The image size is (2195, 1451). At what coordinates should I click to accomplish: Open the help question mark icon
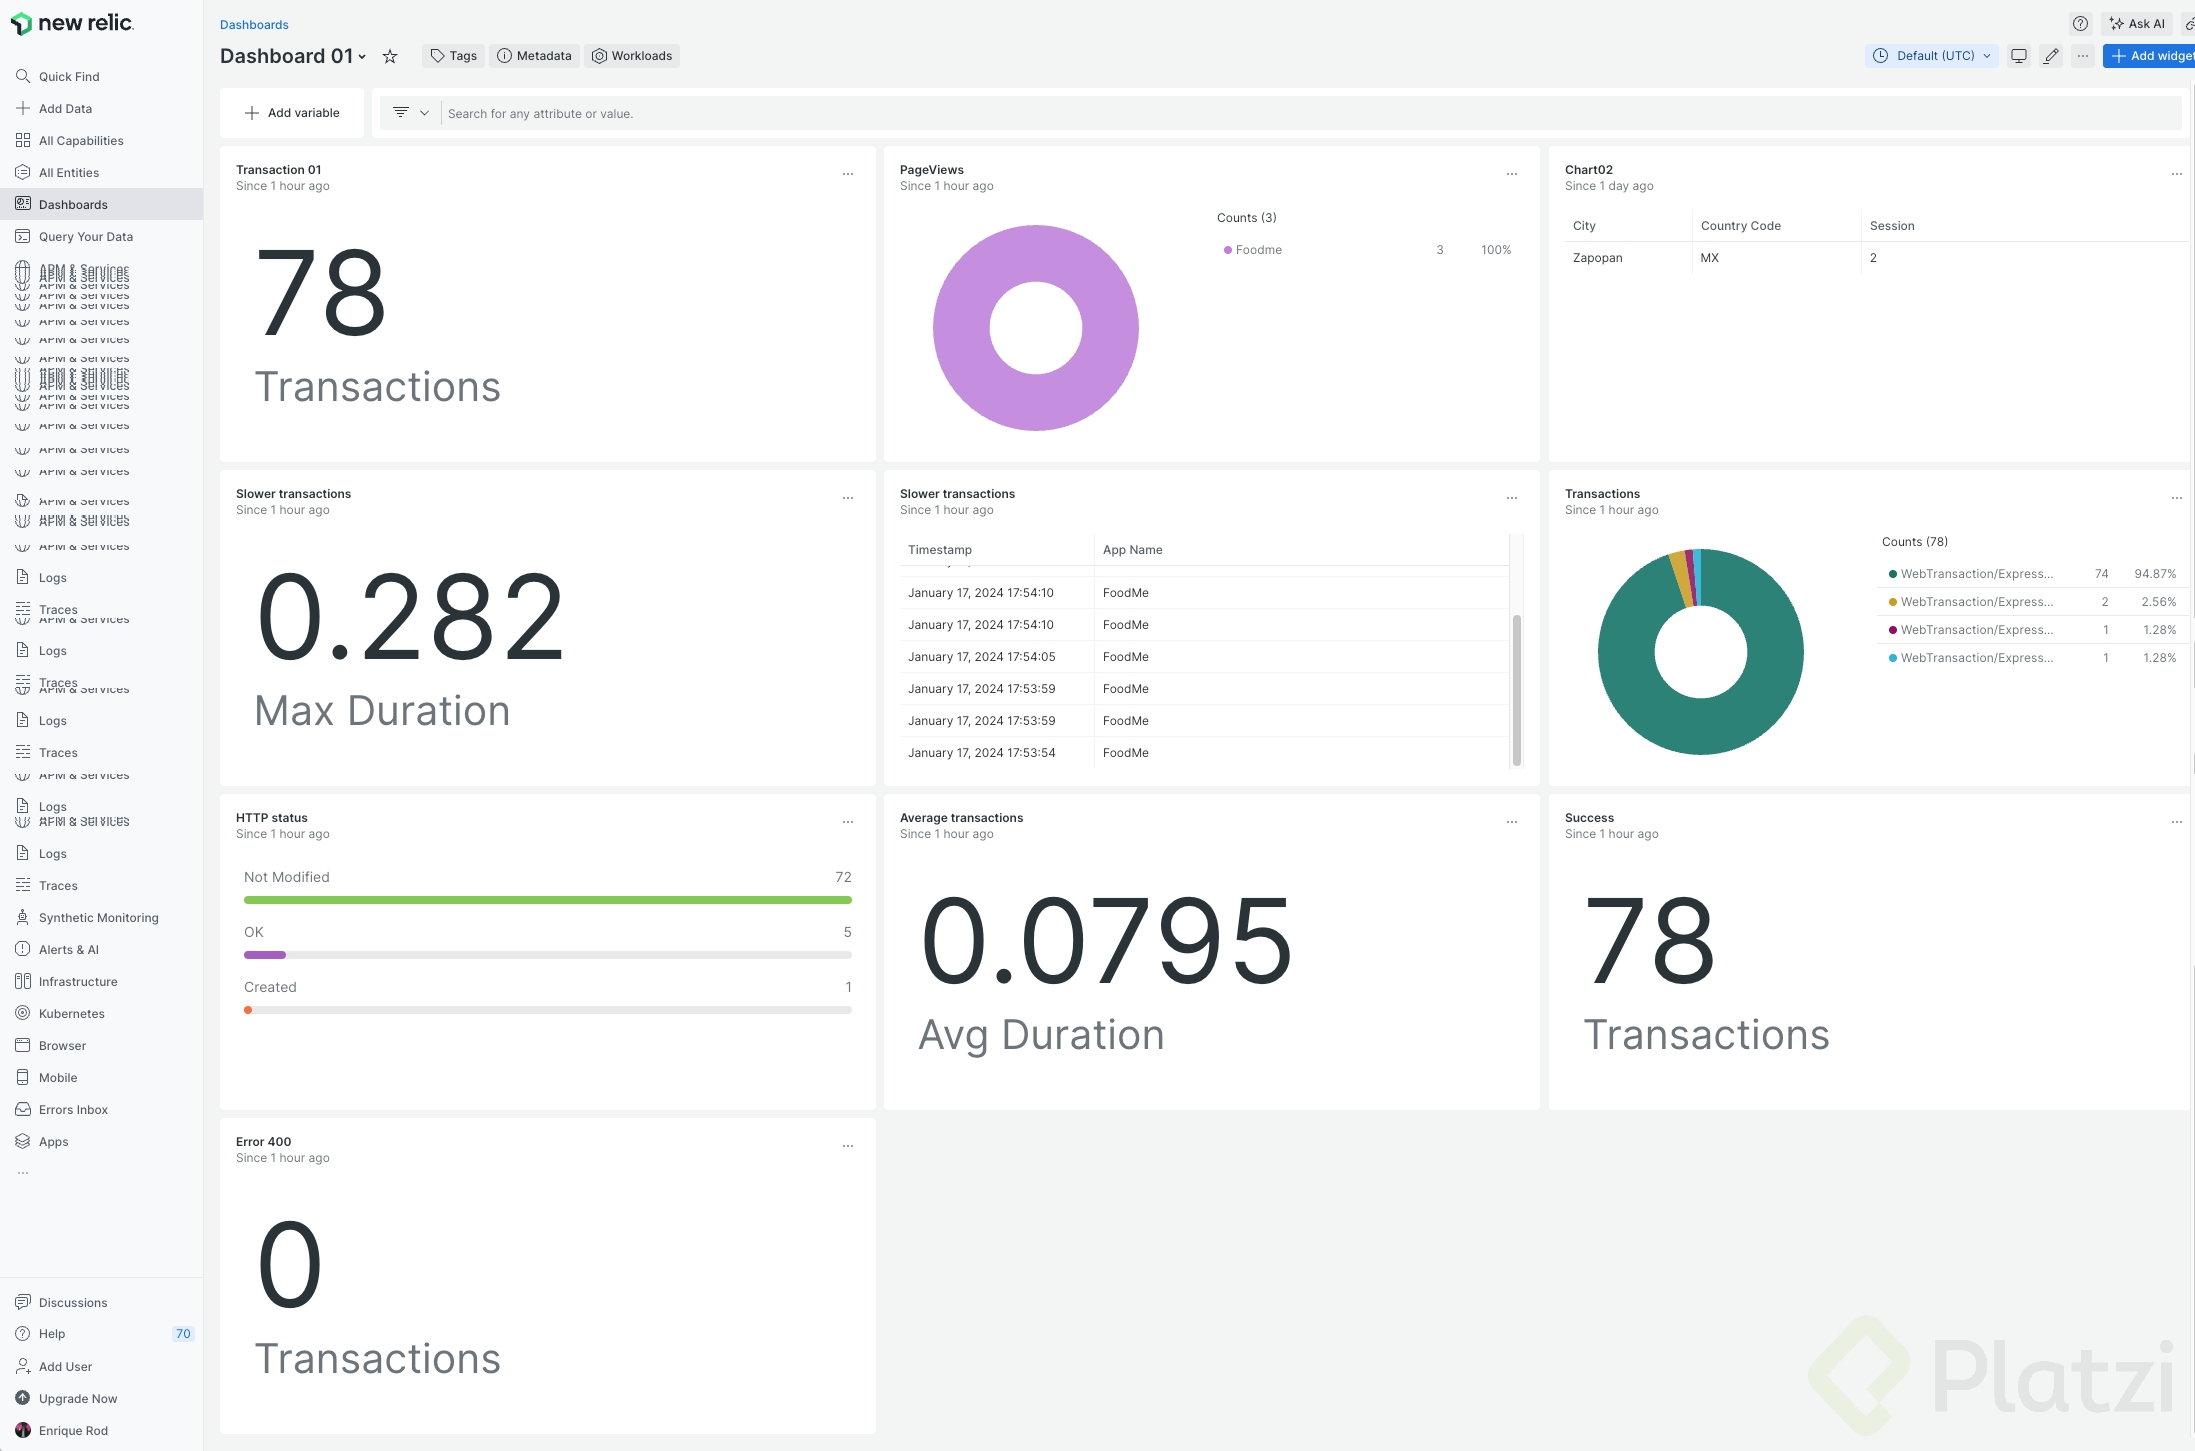point(2080,24)
